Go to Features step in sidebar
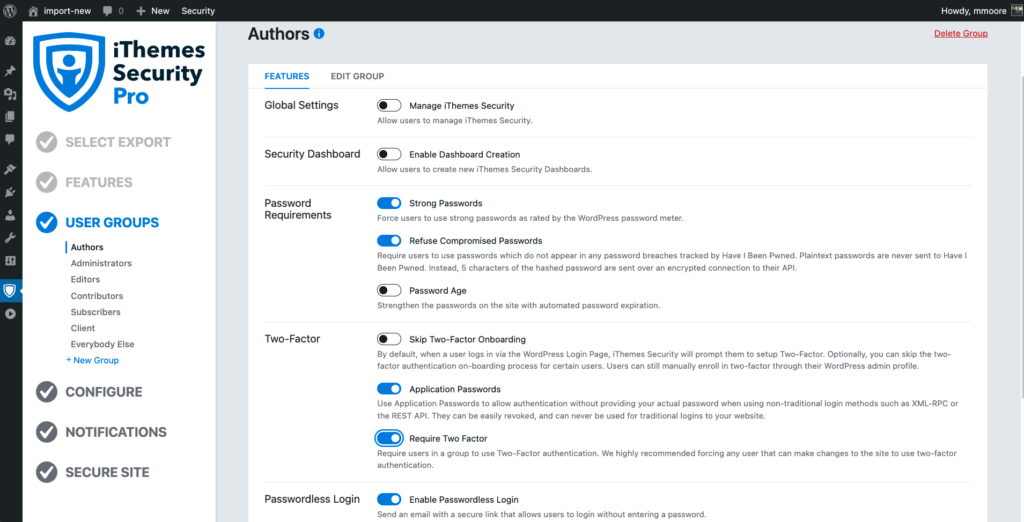1024x522 pixels. tap(99, 182)
